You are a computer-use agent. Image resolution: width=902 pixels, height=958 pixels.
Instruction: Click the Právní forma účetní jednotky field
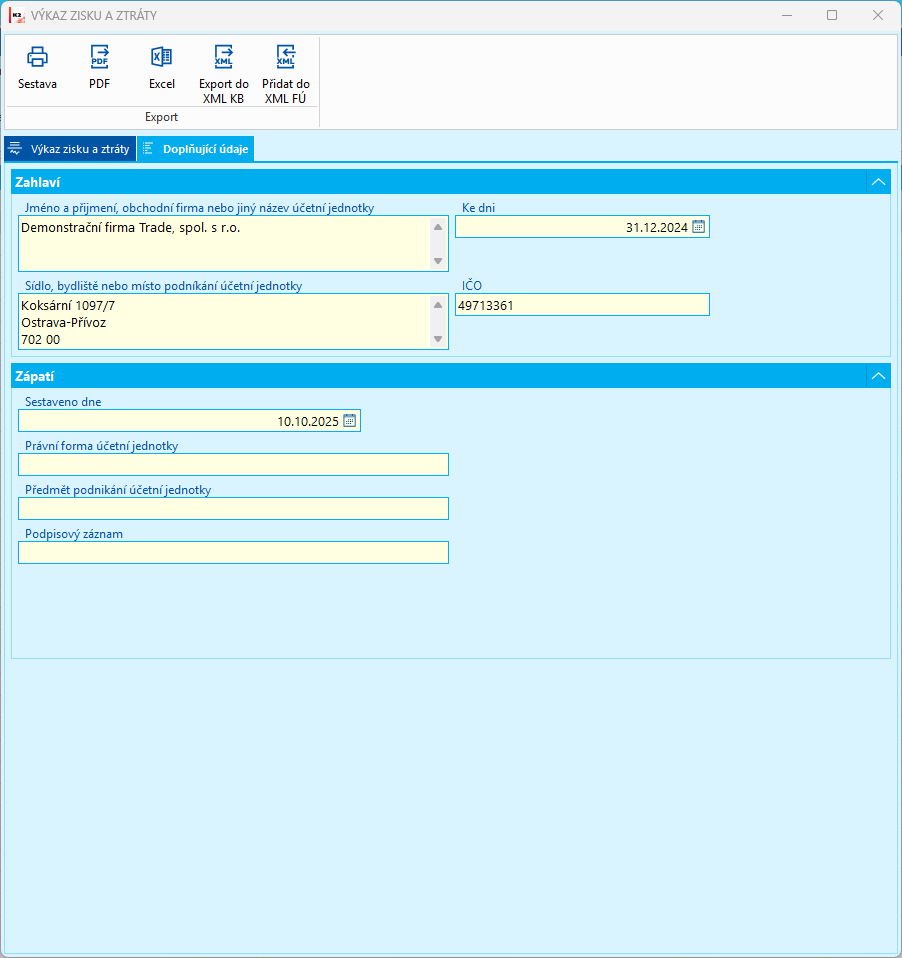(233, 465)
